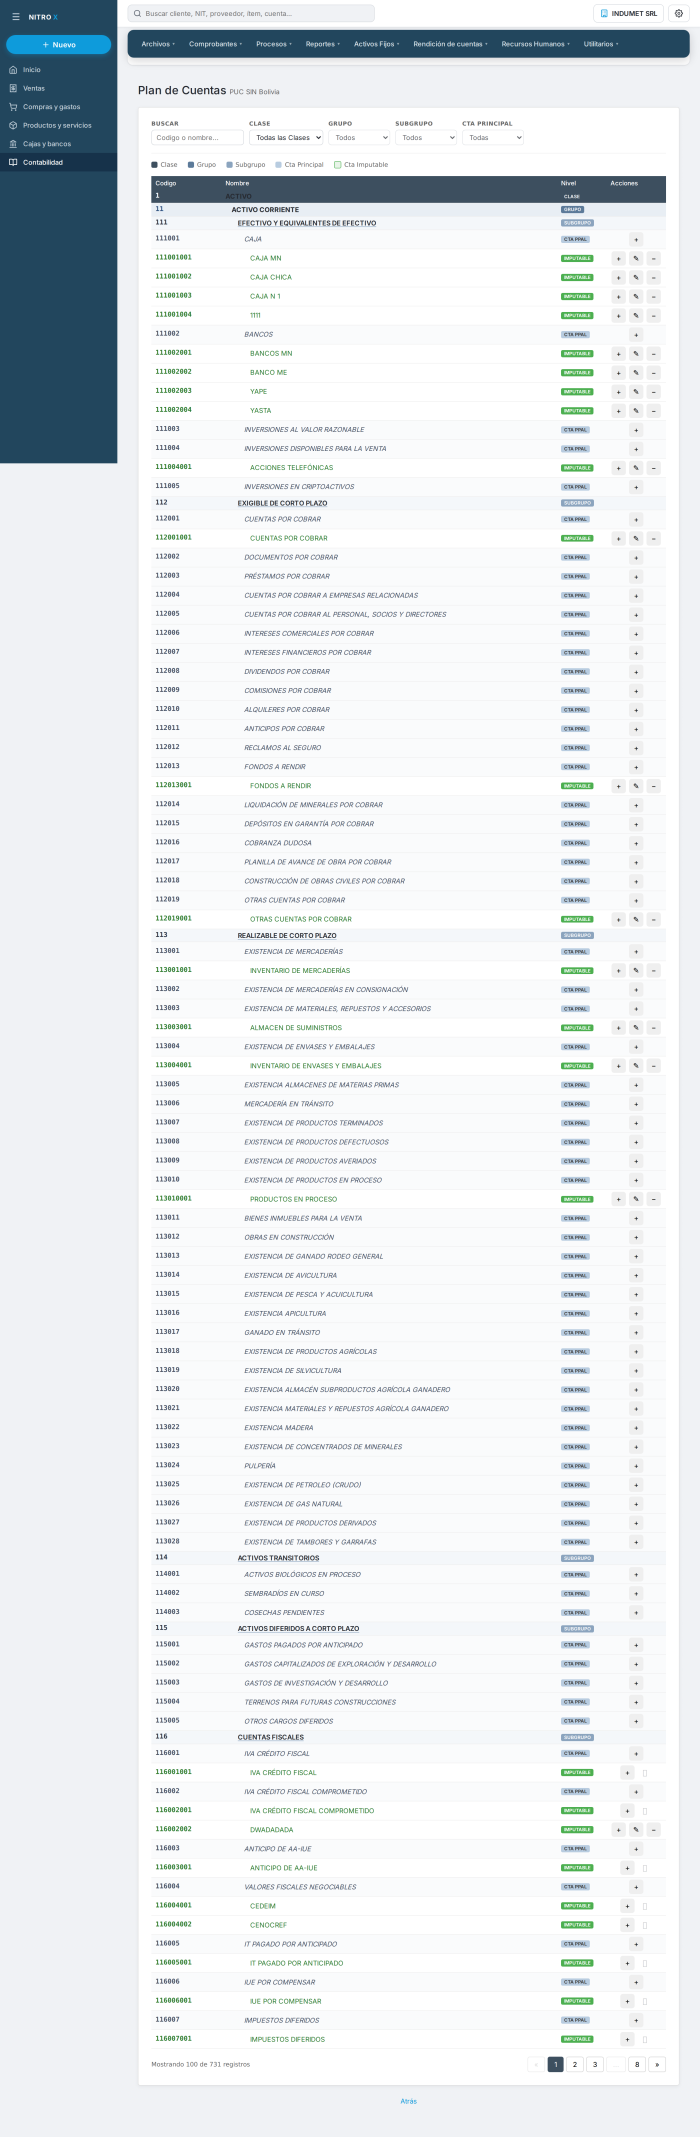Expand the Procesos menu
The image size is (700, 2137).
(x=274, y=44)
